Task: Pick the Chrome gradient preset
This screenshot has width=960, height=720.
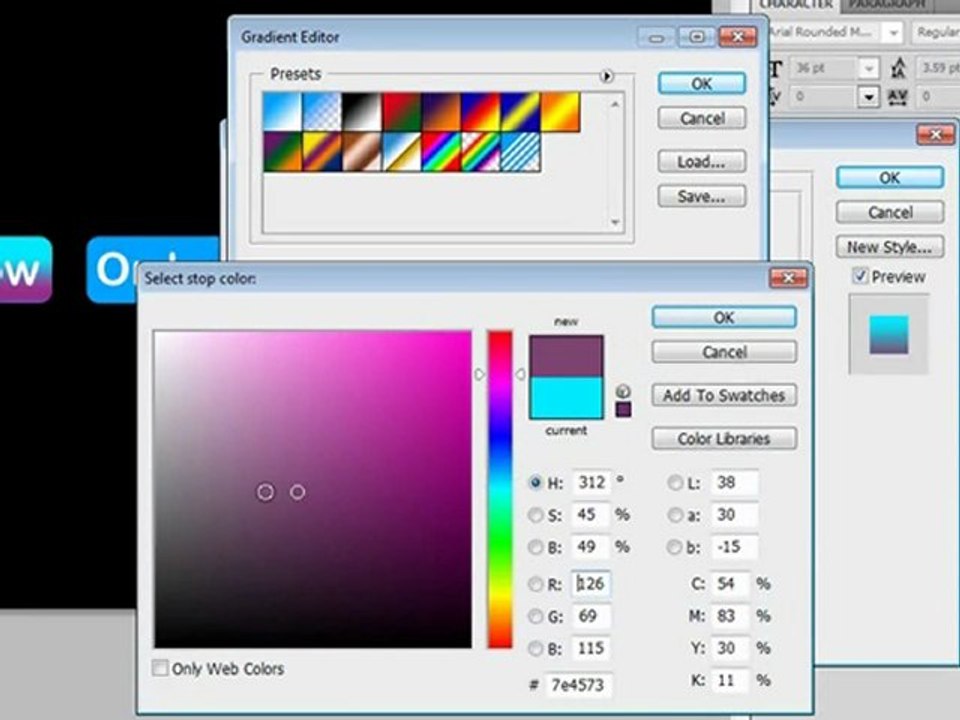Action: pos(402,152)
